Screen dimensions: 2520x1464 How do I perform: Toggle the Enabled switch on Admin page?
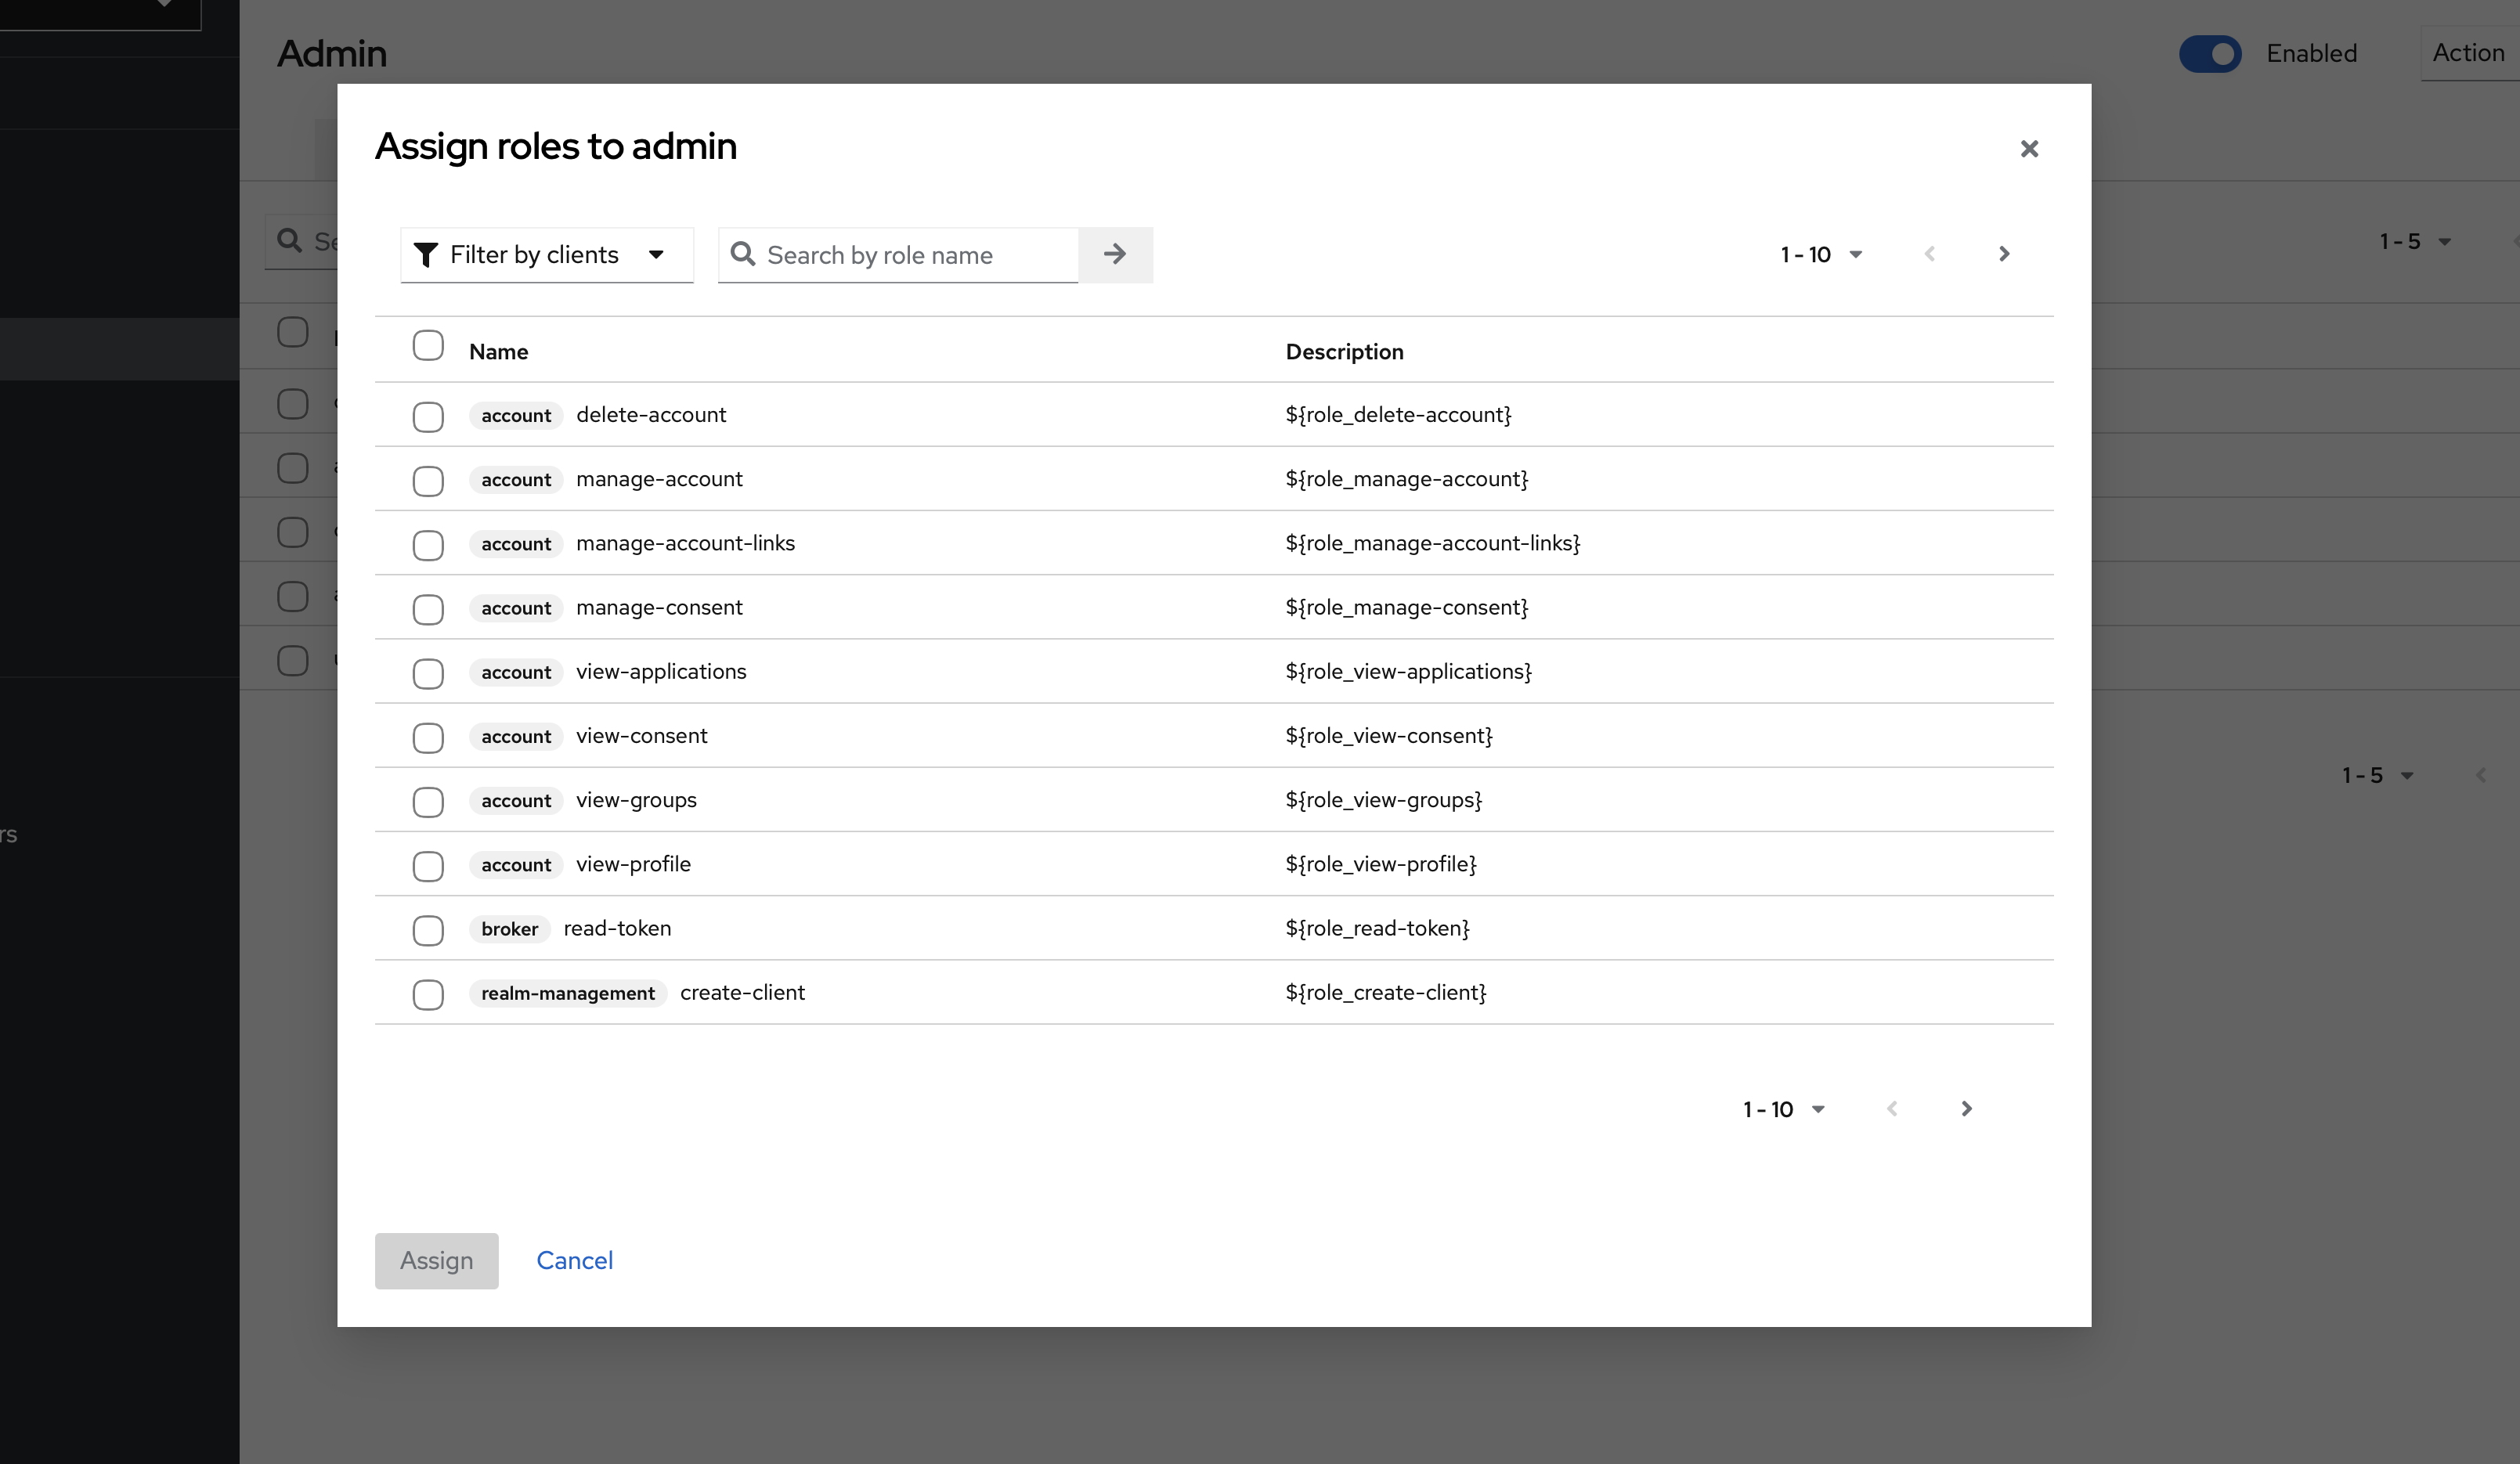pos(2210,54)
